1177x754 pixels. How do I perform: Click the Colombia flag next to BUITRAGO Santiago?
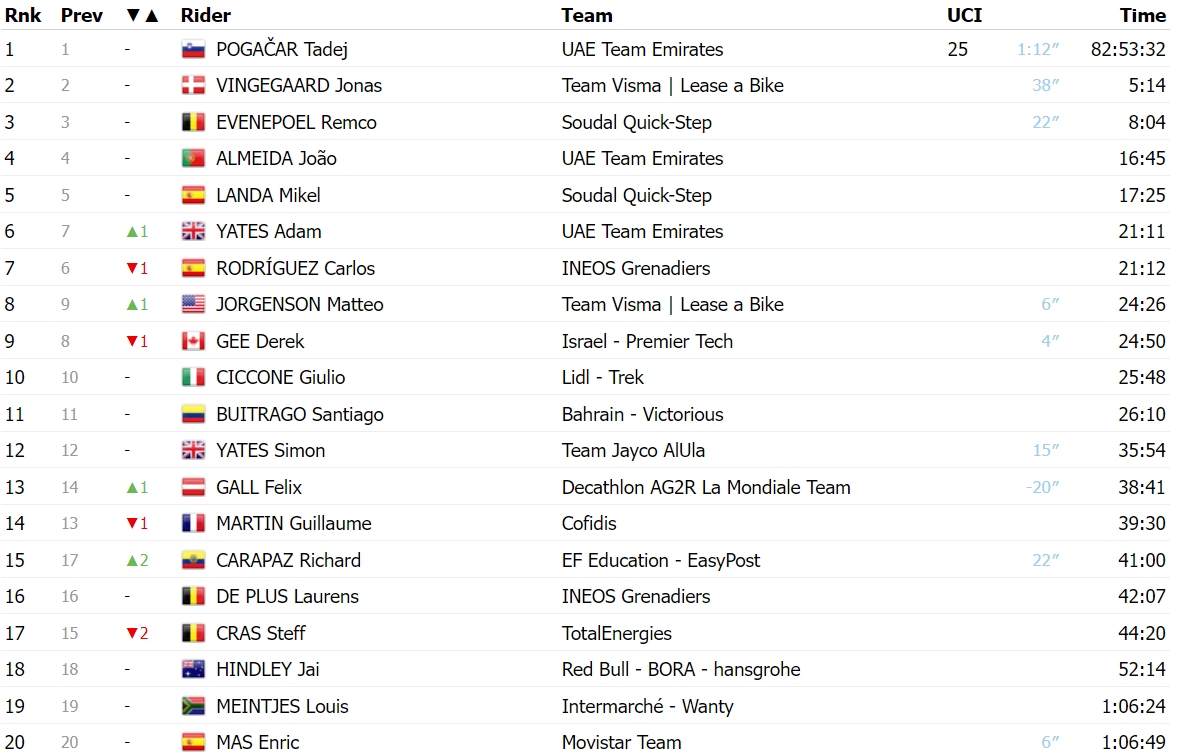coord(194,414)
